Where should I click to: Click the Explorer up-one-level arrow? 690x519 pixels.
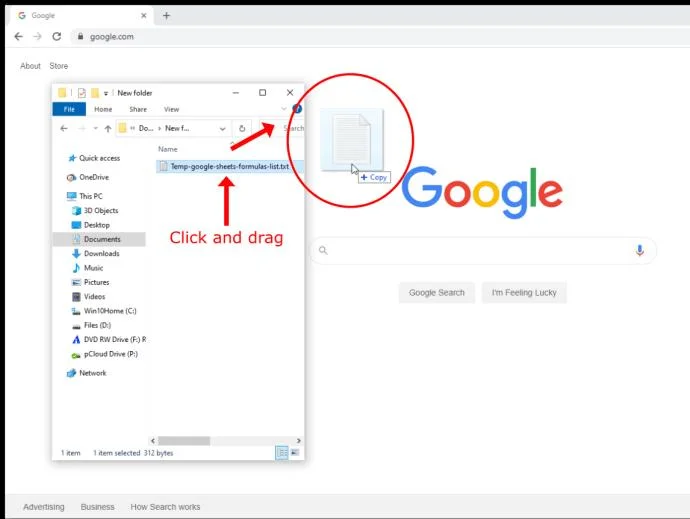[x=108, y=129]
